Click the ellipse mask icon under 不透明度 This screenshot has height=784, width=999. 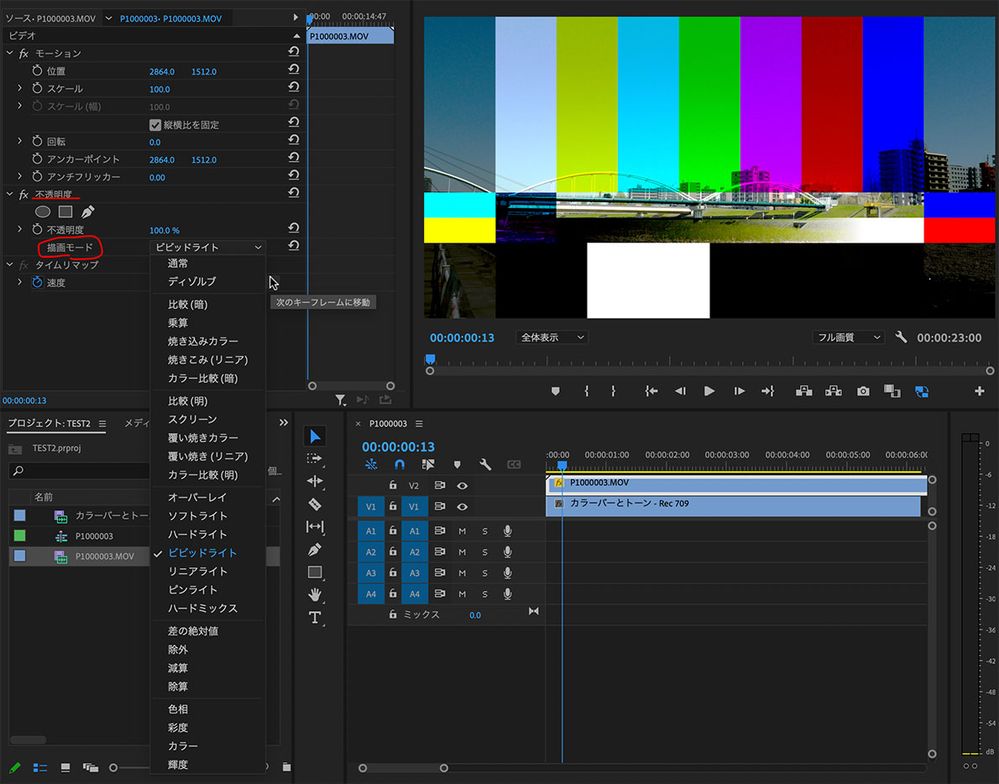click(x=43, y=211)
